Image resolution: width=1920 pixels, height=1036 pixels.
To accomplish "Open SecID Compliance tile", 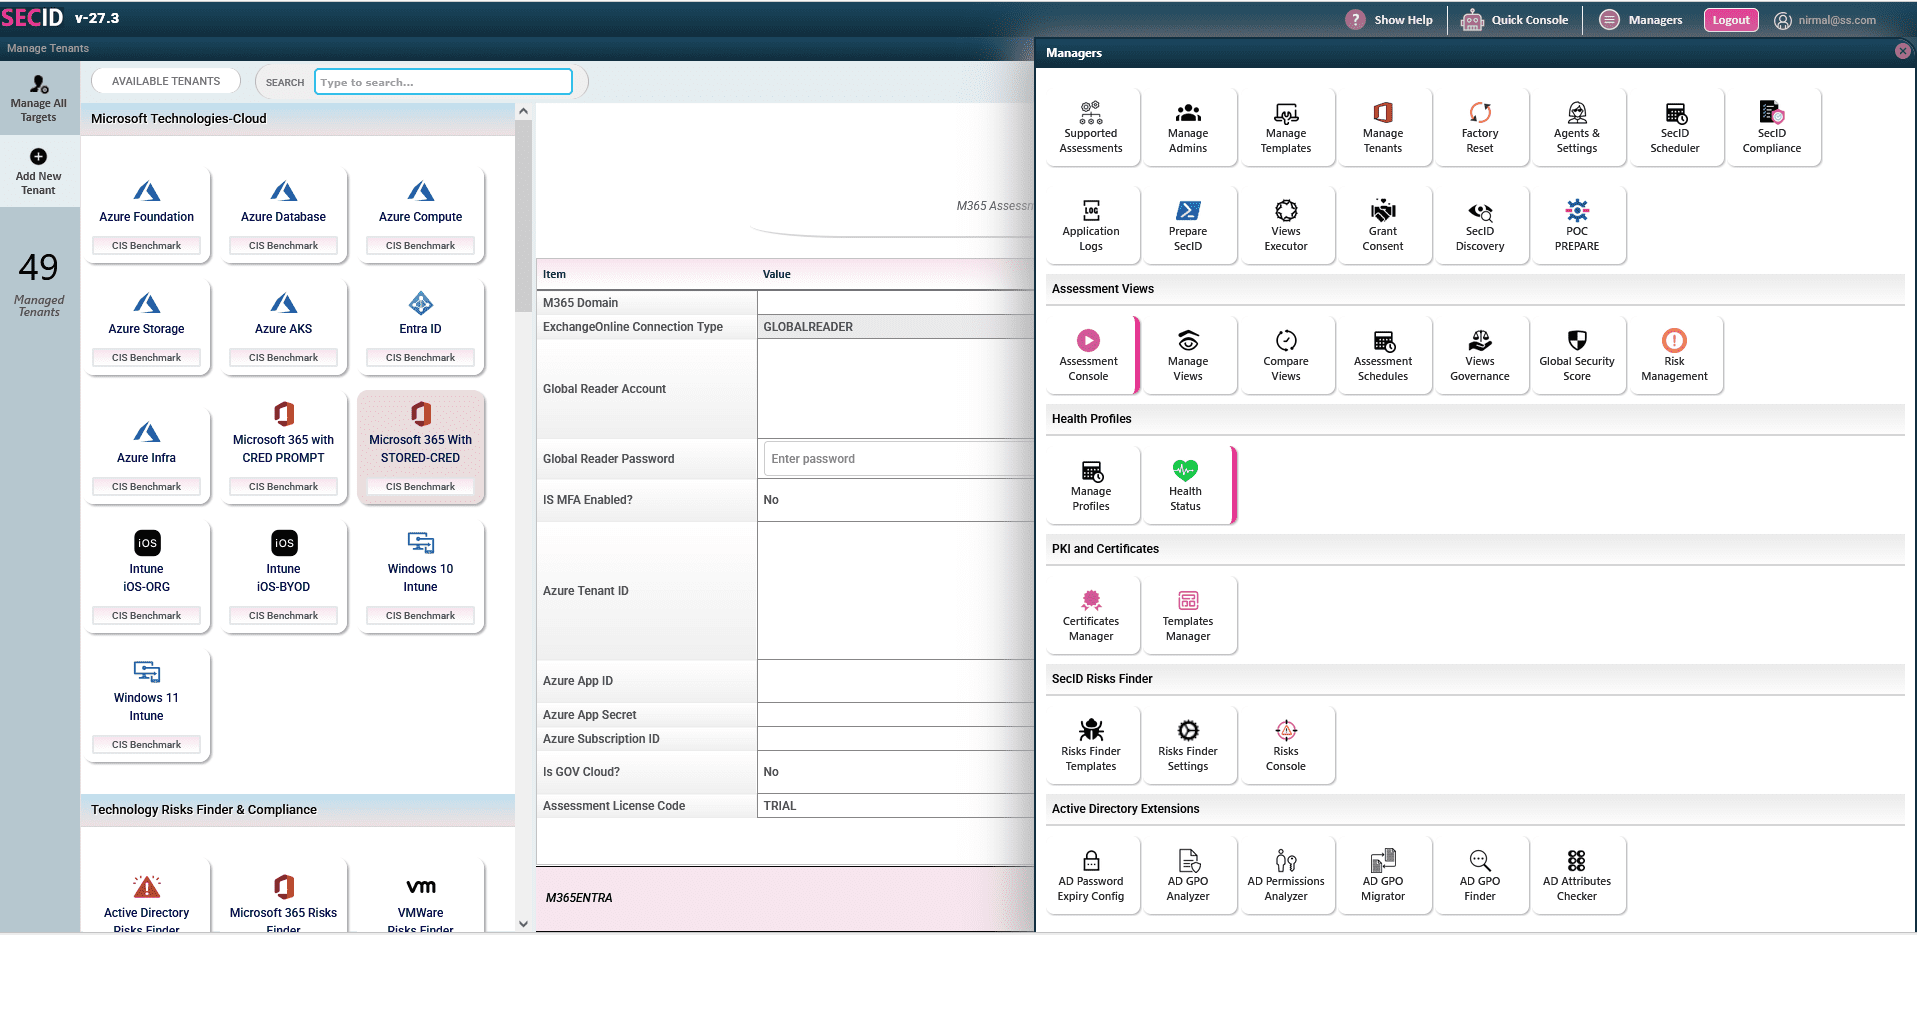I will (1772, 127).
